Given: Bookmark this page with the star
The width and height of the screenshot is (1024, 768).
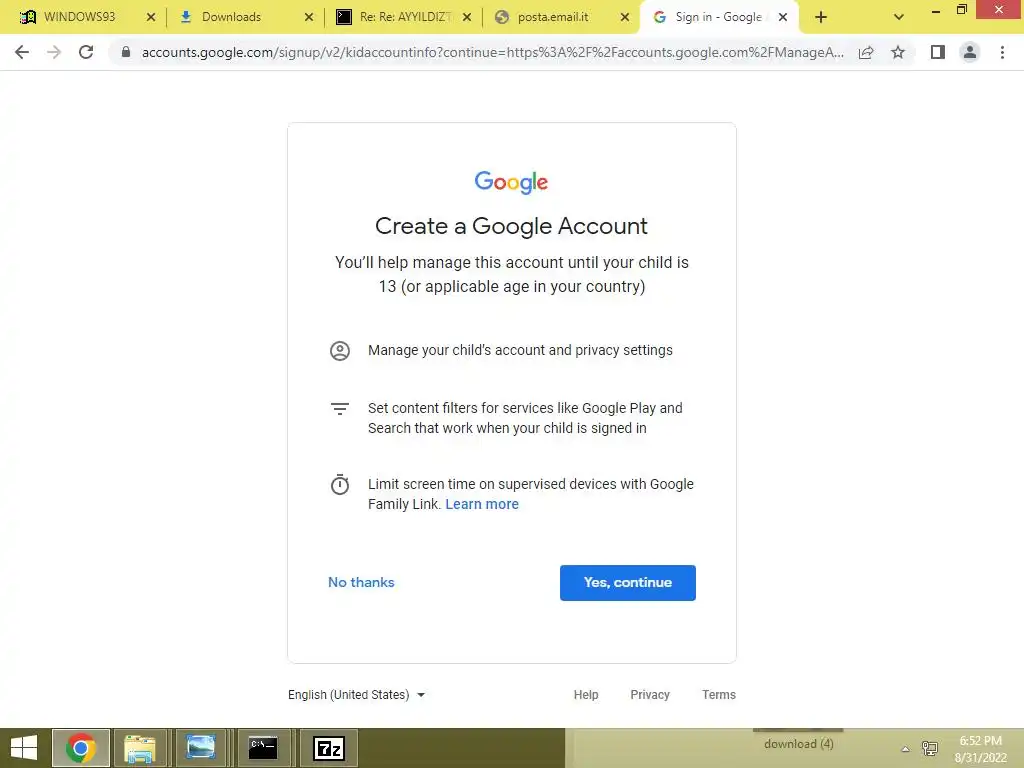Looking at the screenshot, I should [898, 52].
